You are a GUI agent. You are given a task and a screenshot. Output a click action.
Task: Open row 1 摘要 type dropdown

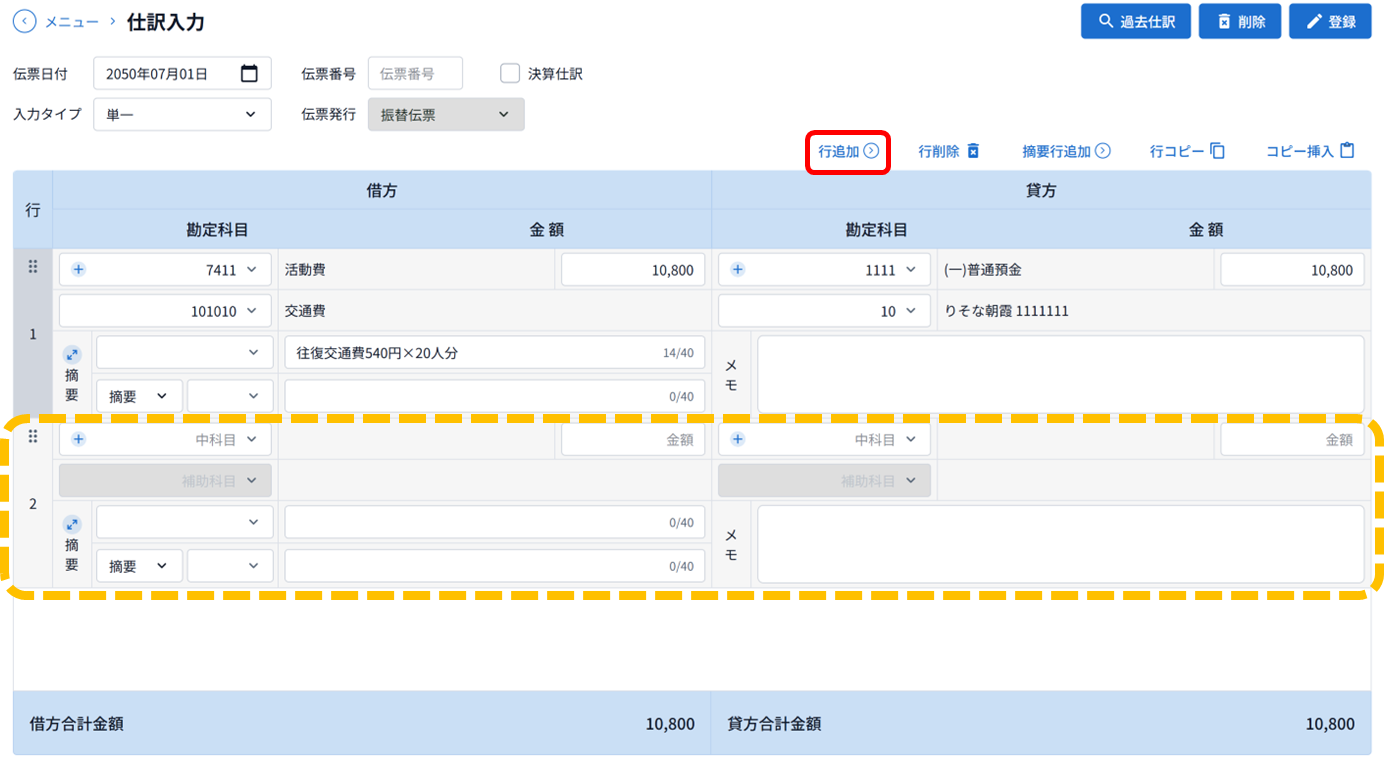pos(140,396)
